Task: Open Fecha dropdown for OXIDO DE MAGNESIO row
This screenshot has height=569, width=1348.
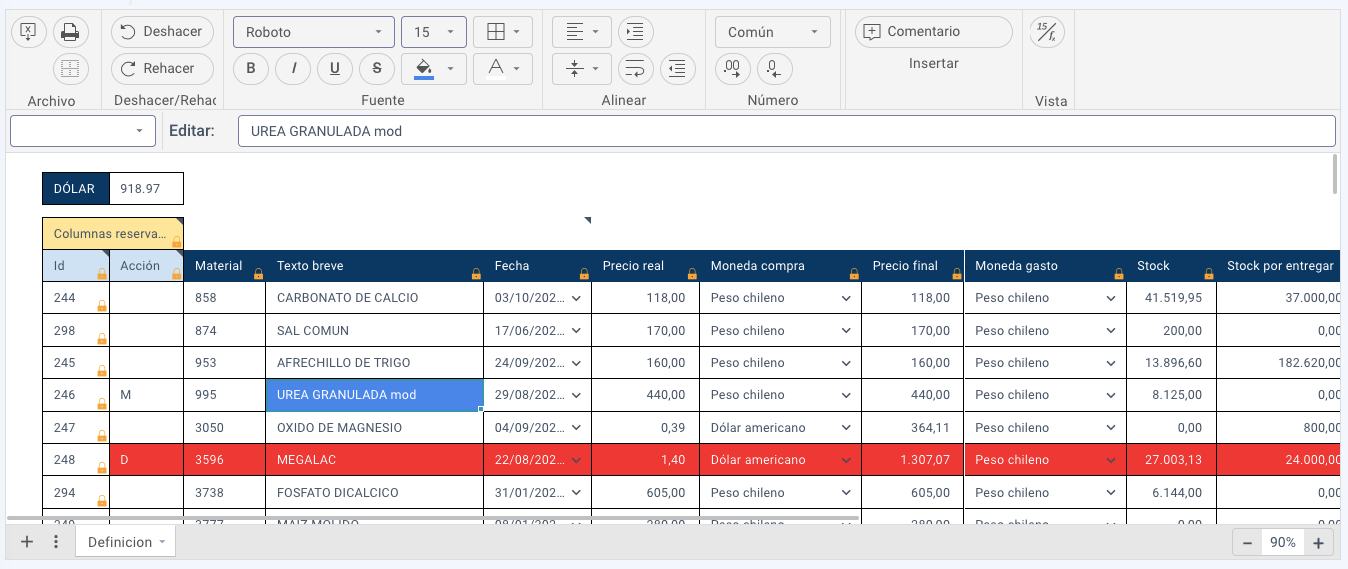Action: [x=575, y=428]
